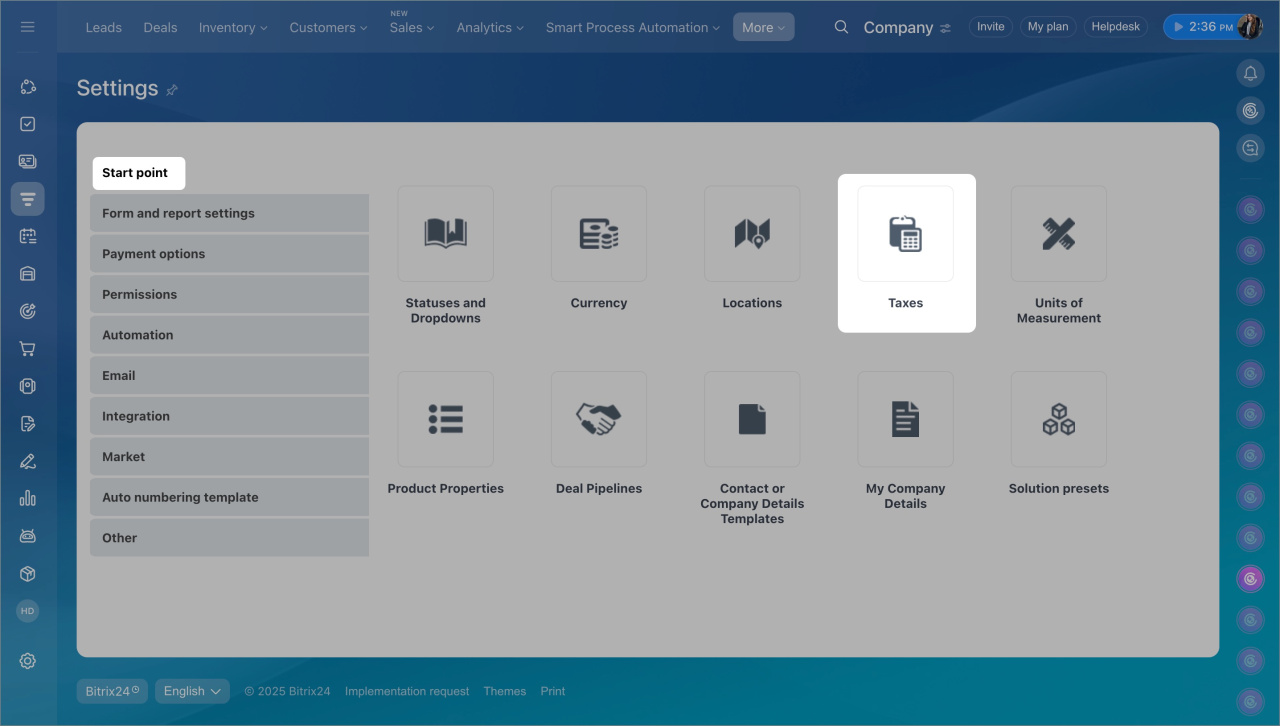Screen dimensions: 1280x726
Task: Open the Deal Pipelines handshake tile
Action: (x=598, y=420)
